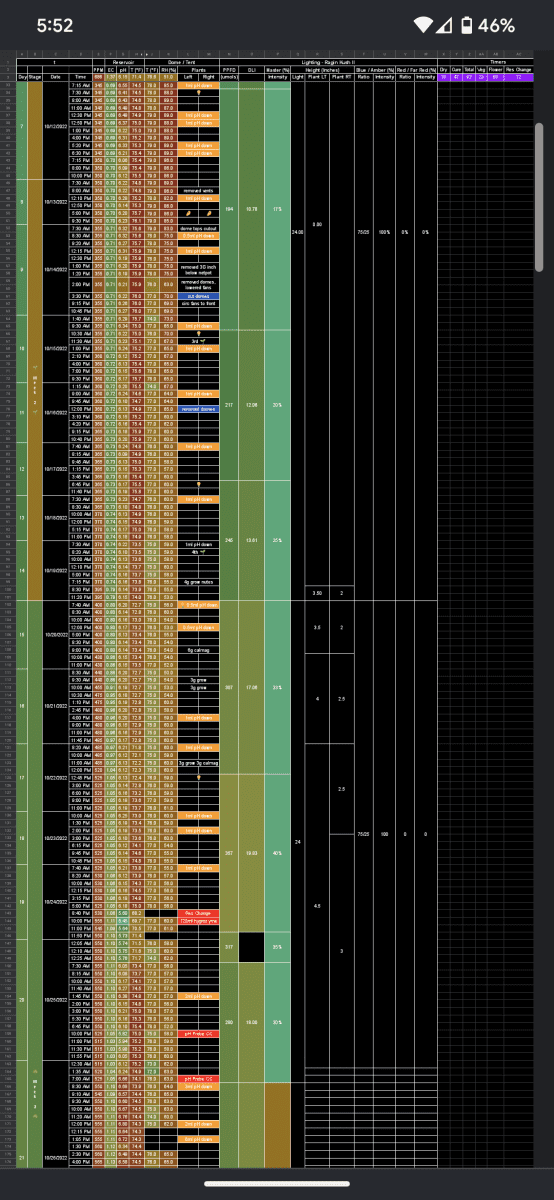554x1200 pixels.
Task: Select the DLI value 13.61 cell
Action: point(253,540)
